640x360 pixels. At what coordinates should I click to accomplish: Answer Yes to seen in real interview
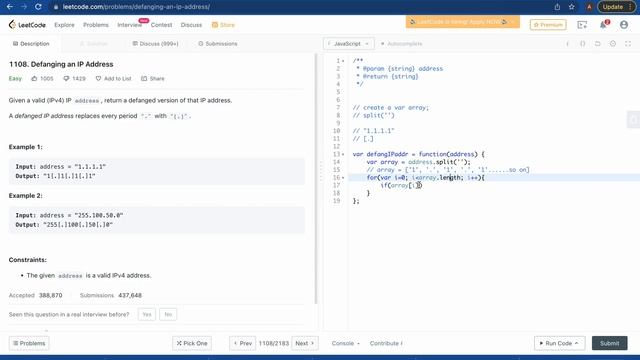tap(147, 314)
